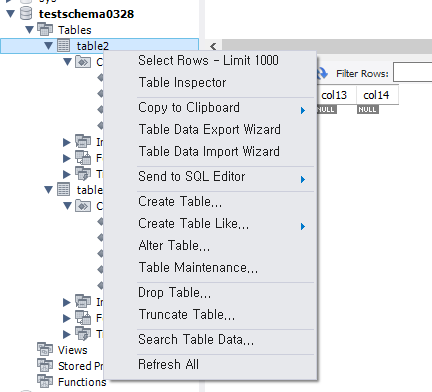Viewport: 432px width, 392px height.
Task: Open Create Table Like... submenu
Action: pyautogui.click(x=194, y=223)
